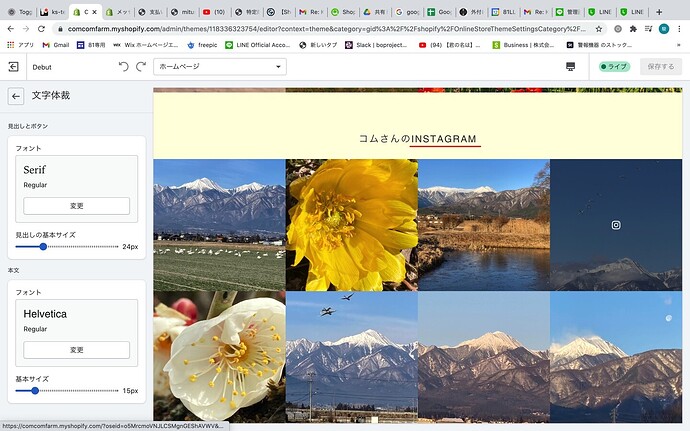Click the 見出しの基本サイズ slider handle
The width and height of the screenshot is (690, 431).
click(x=43, y=247)
